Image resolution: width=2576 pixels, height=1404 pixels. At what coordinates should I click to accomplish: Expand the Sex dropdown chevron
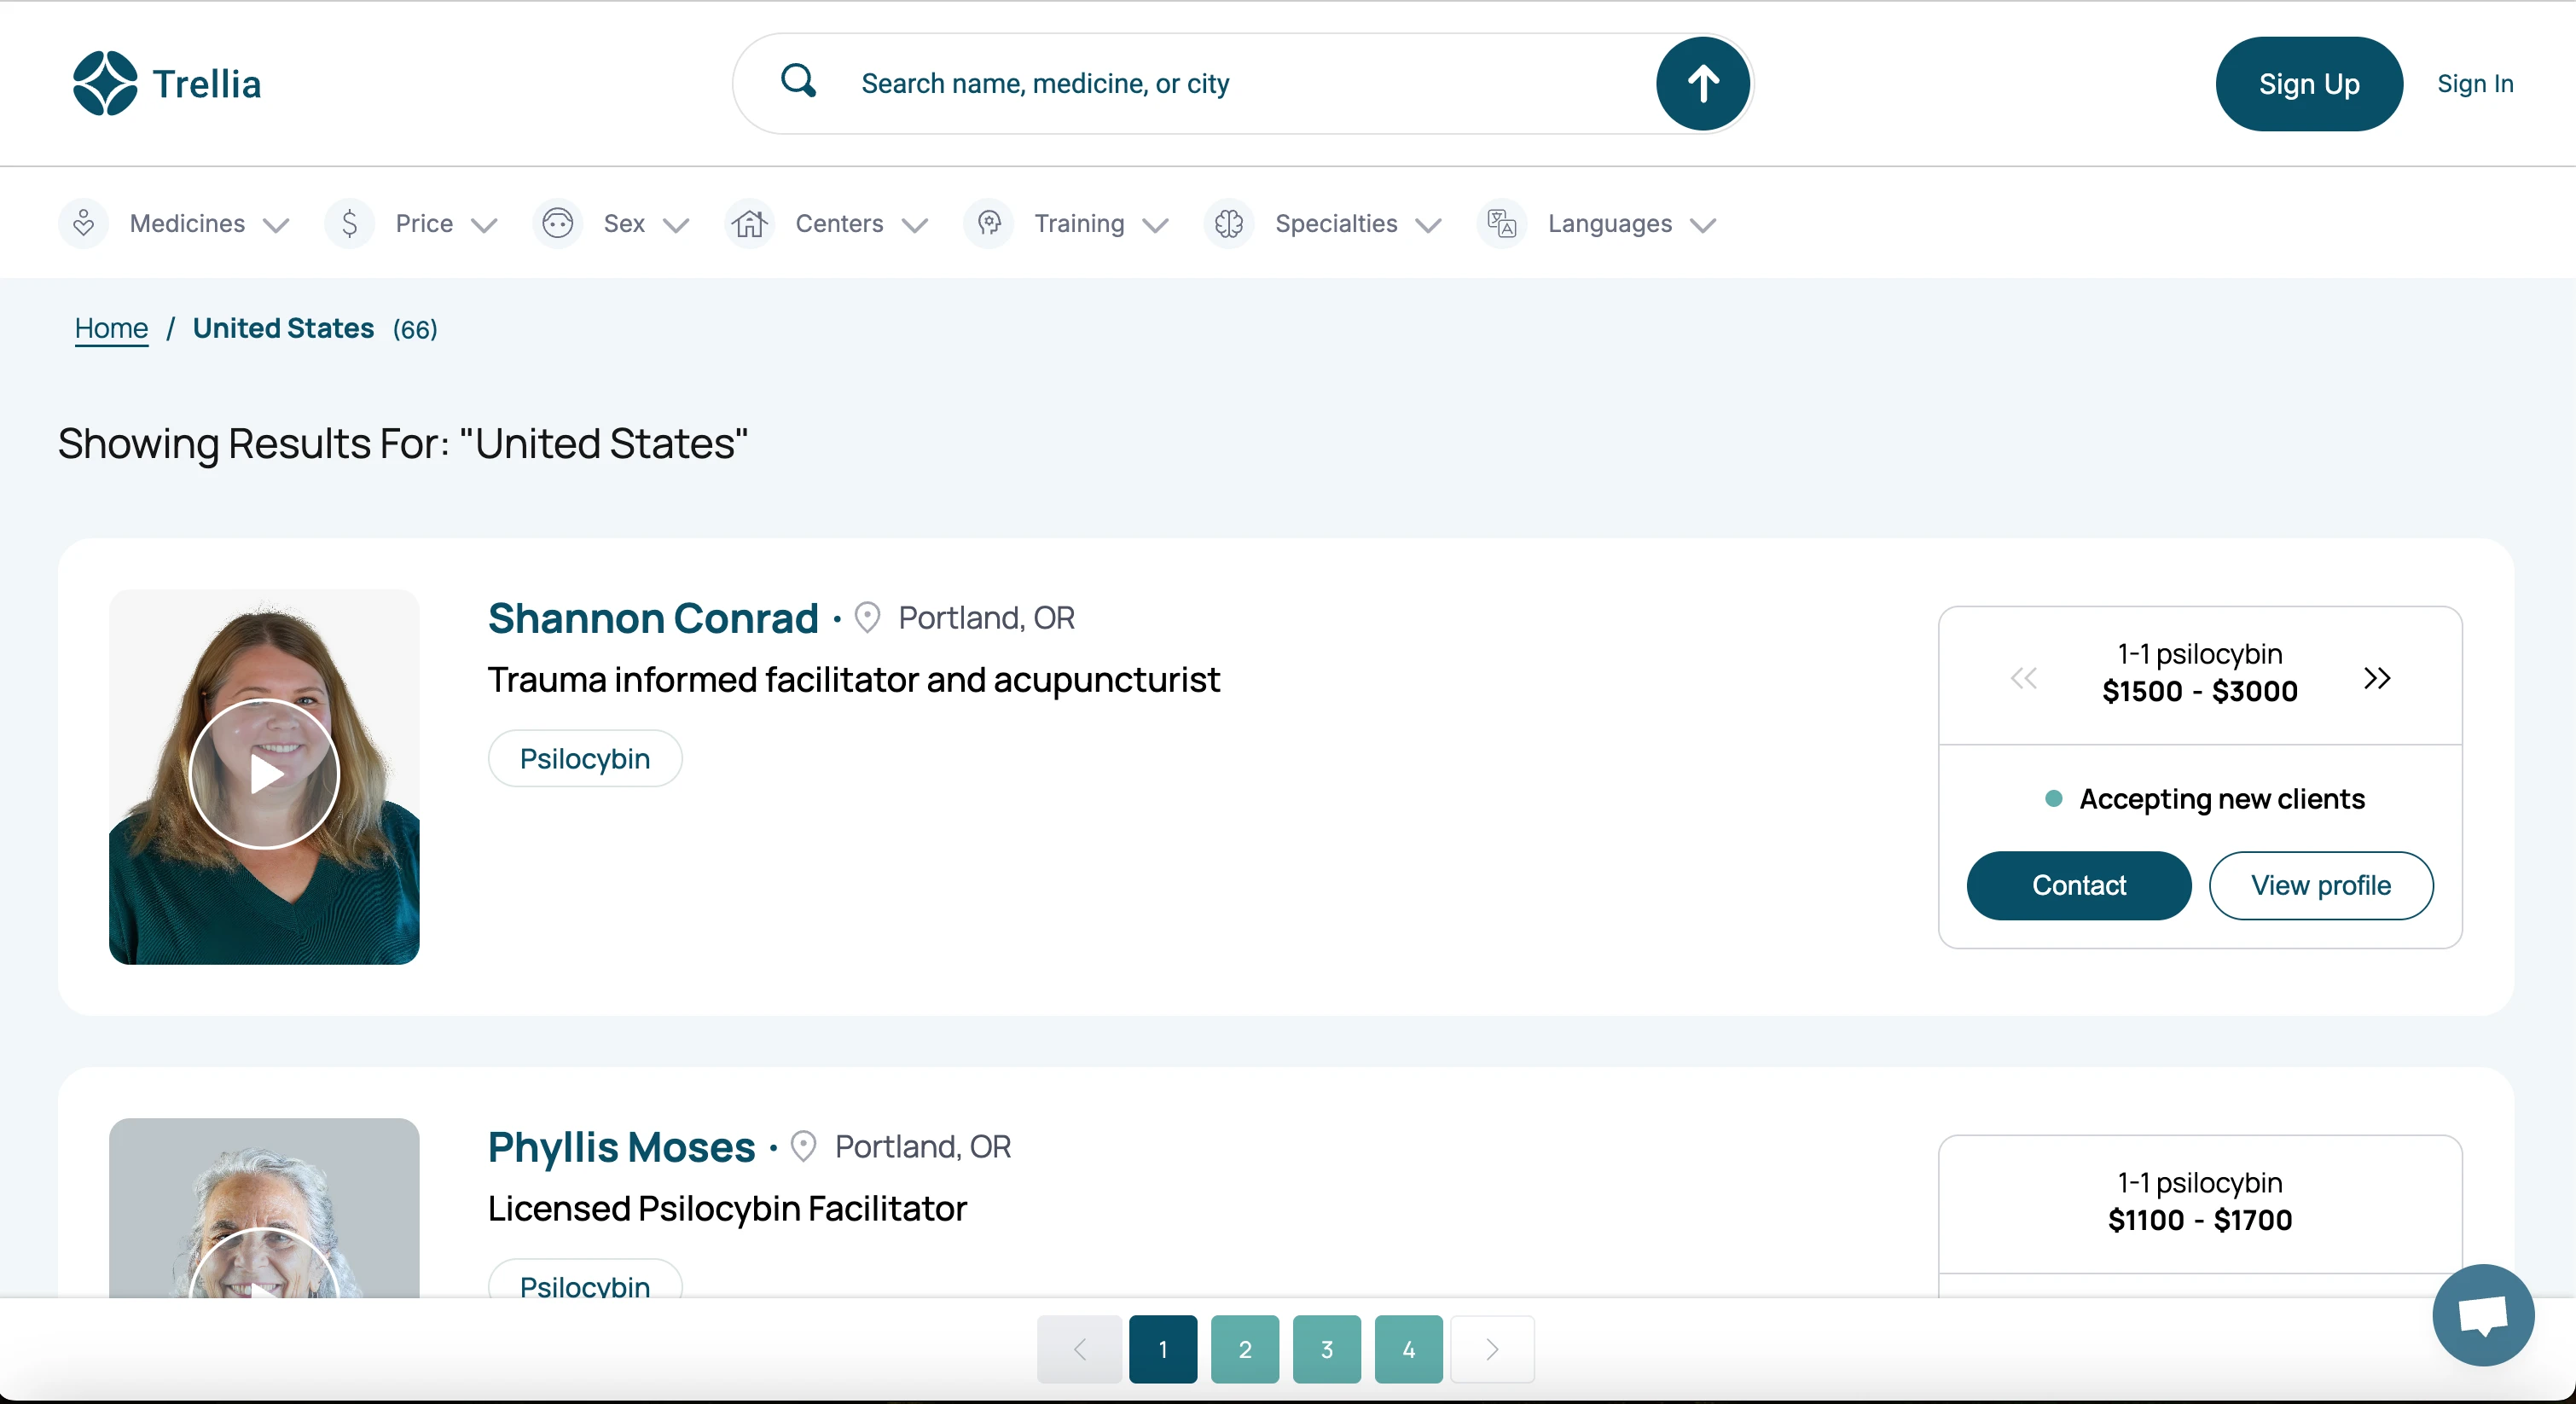[x=676, y=225]
